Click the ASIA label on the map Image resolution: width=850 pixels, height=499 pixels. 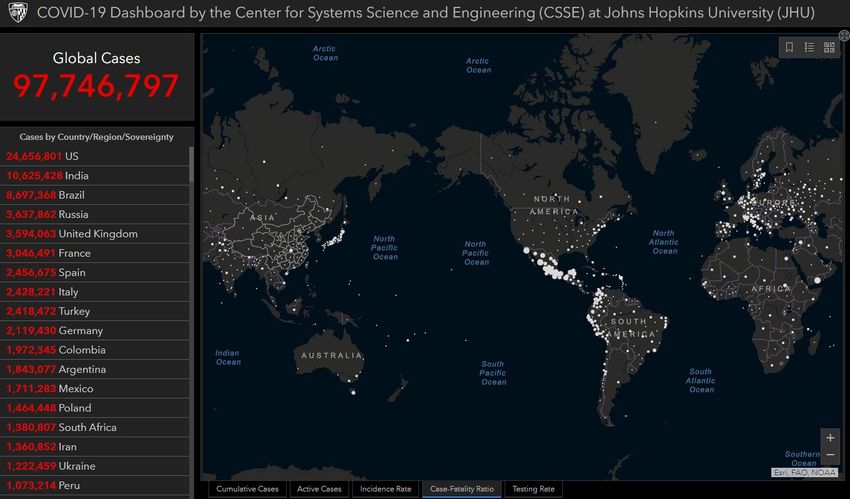262,217
